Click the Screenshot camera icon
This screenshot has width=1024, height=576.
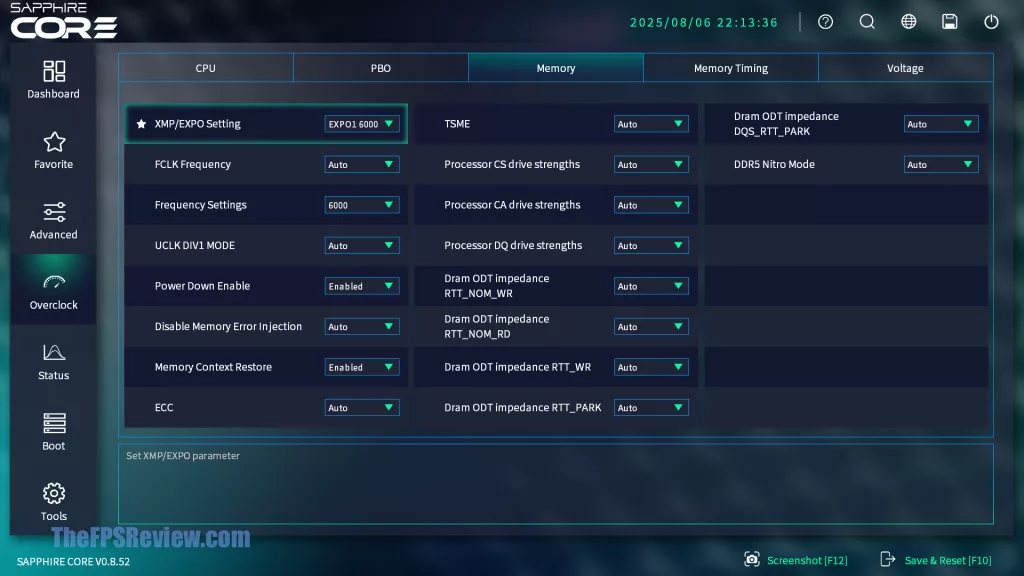[752, 560]
